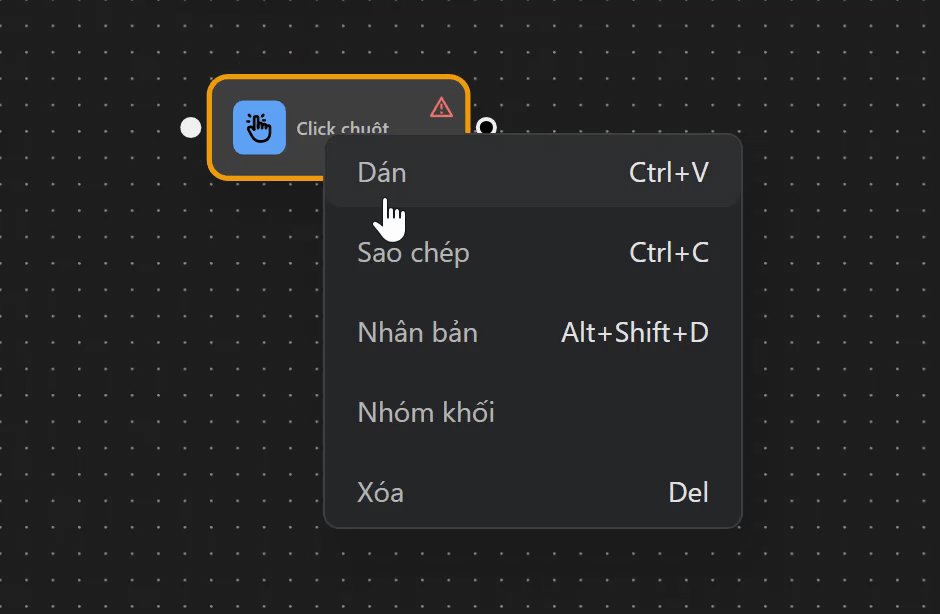Select the white input port left of the node

(188, 128)
